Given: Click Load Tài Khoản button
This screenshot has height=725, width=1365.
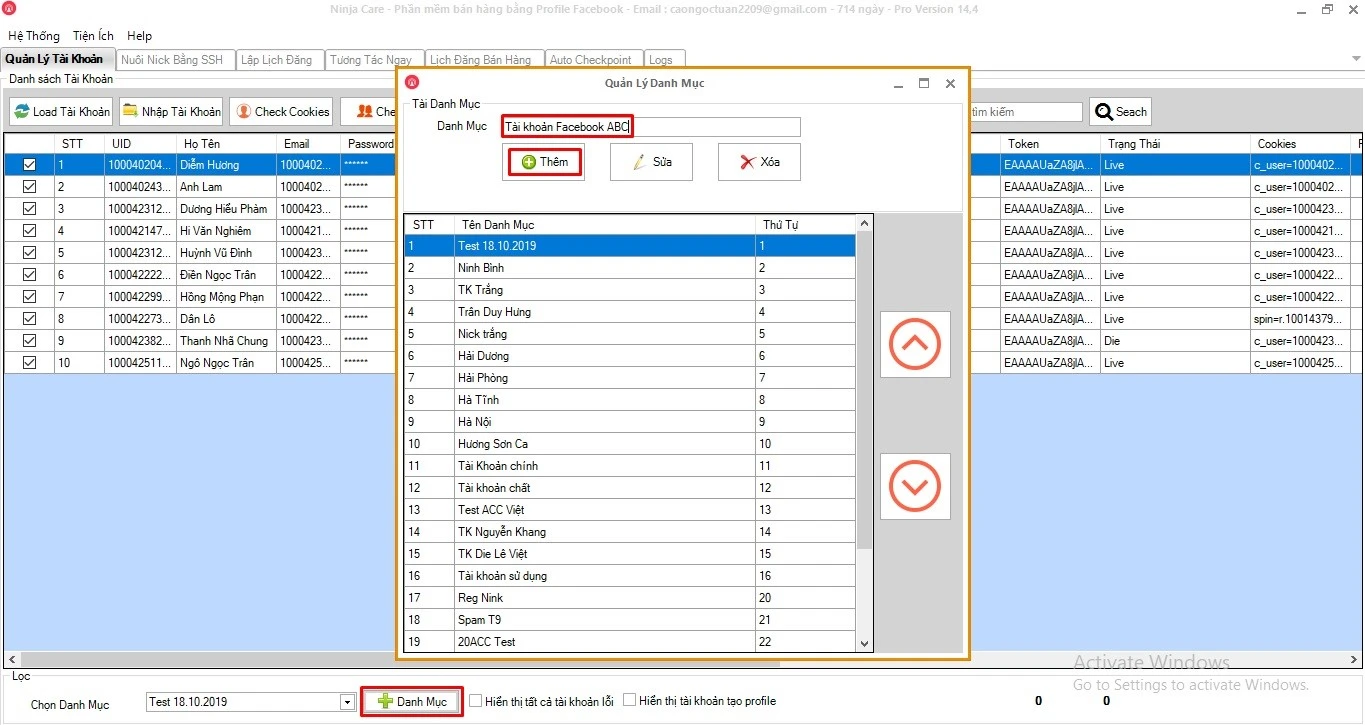Looking at the screenshot, I should click(61, 111).
